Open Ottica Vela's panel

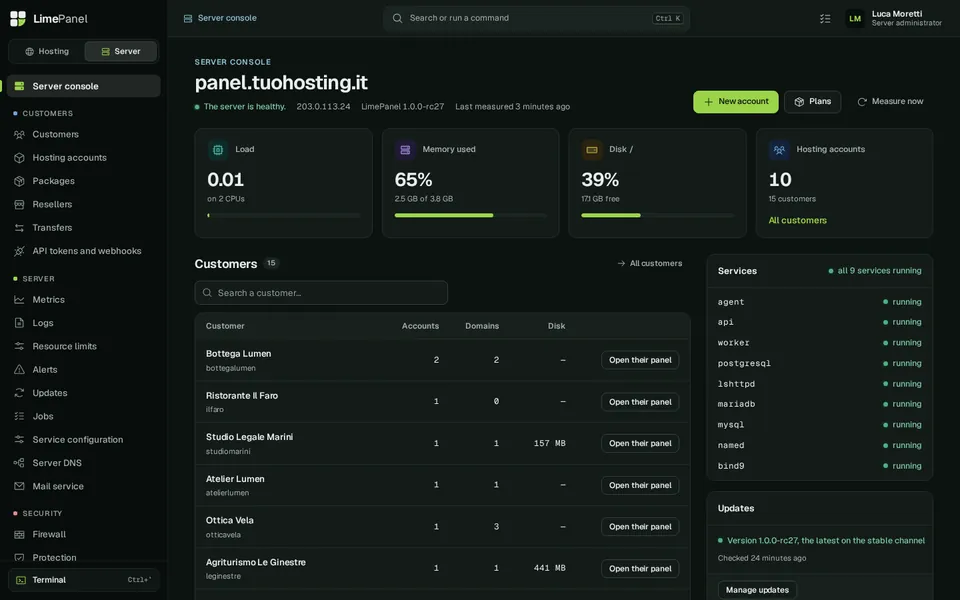click(x=640, y=527)
